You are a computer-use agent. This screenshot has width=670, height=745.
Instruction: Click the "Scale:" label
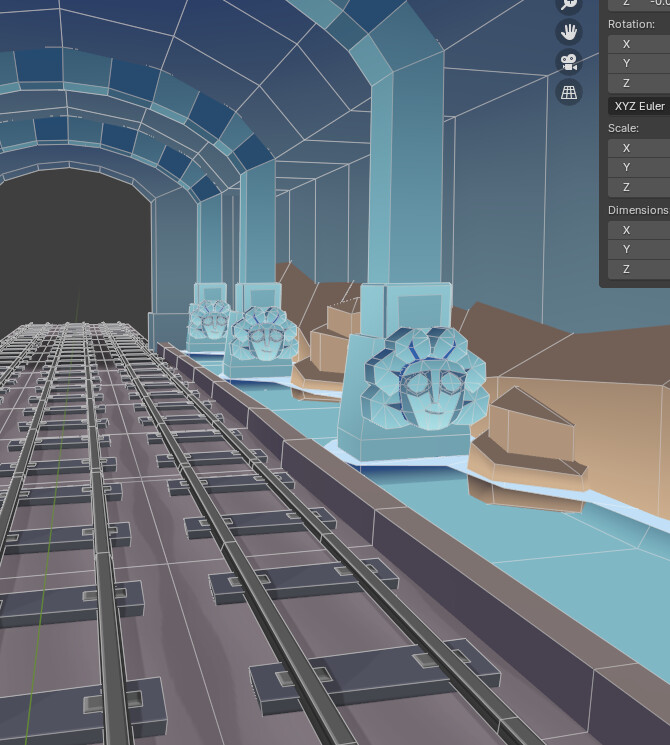coord(623,128)
